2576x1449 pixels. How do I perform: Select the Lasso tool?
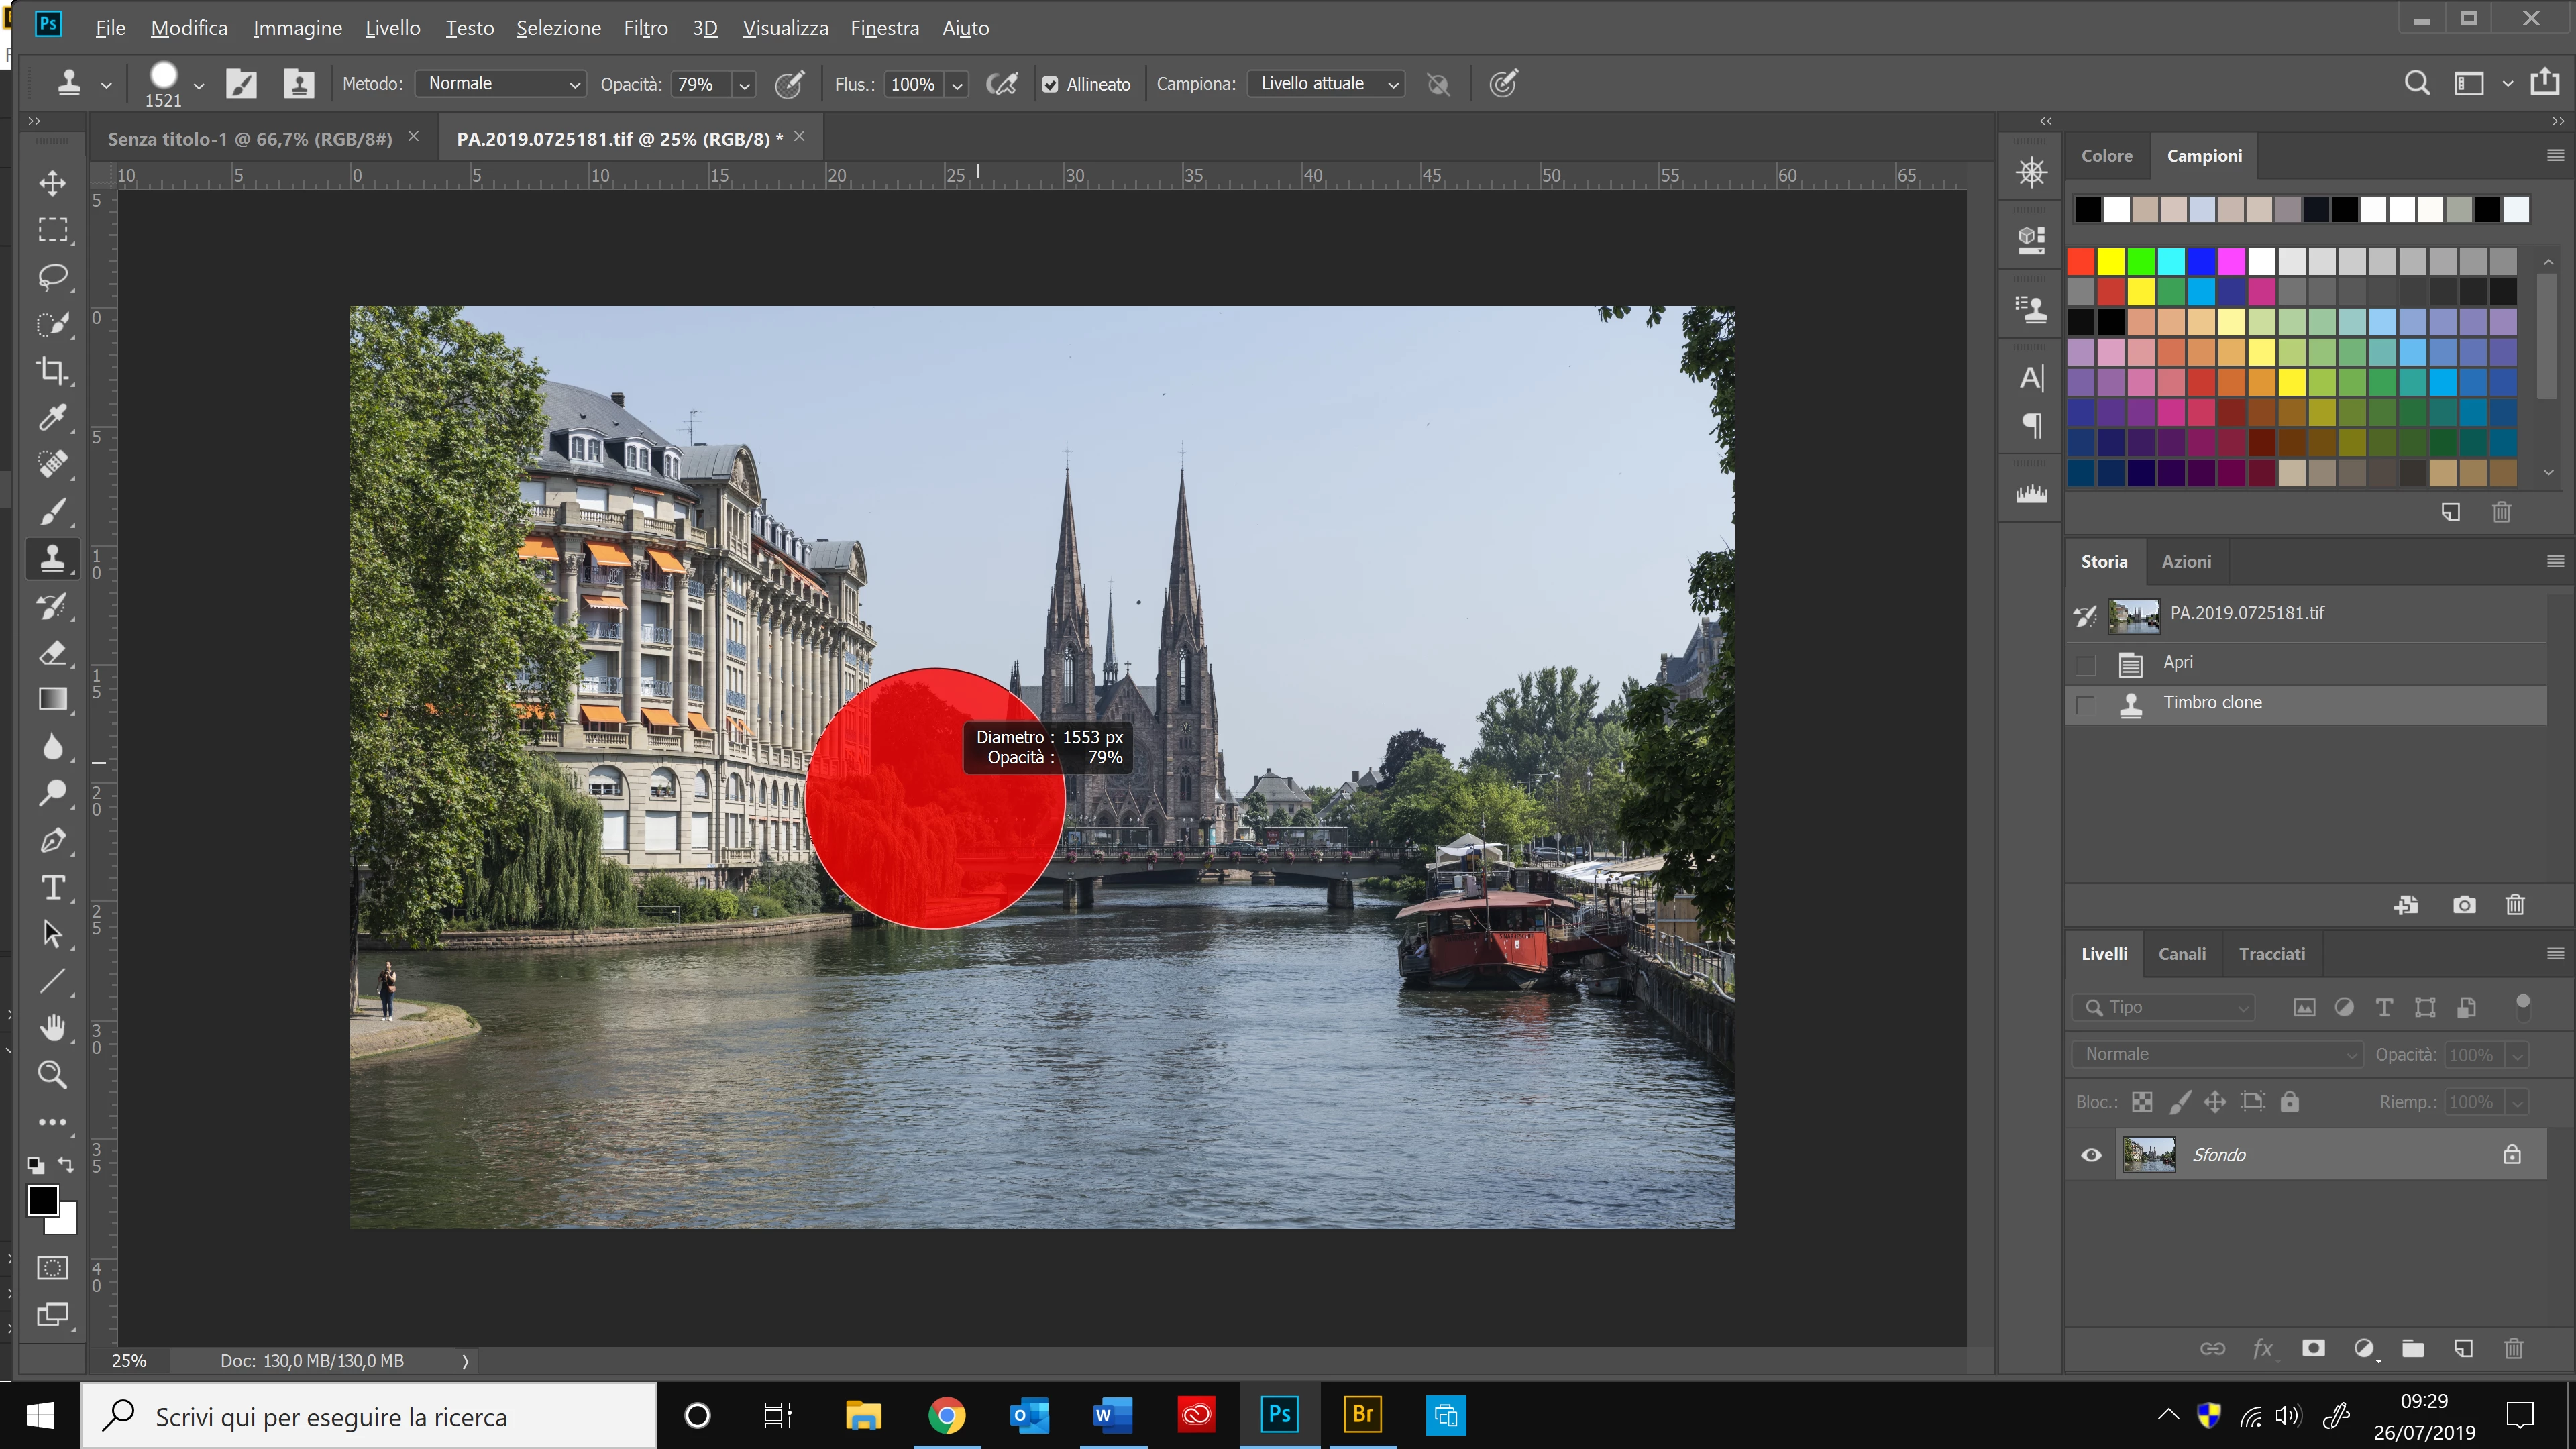52,276
